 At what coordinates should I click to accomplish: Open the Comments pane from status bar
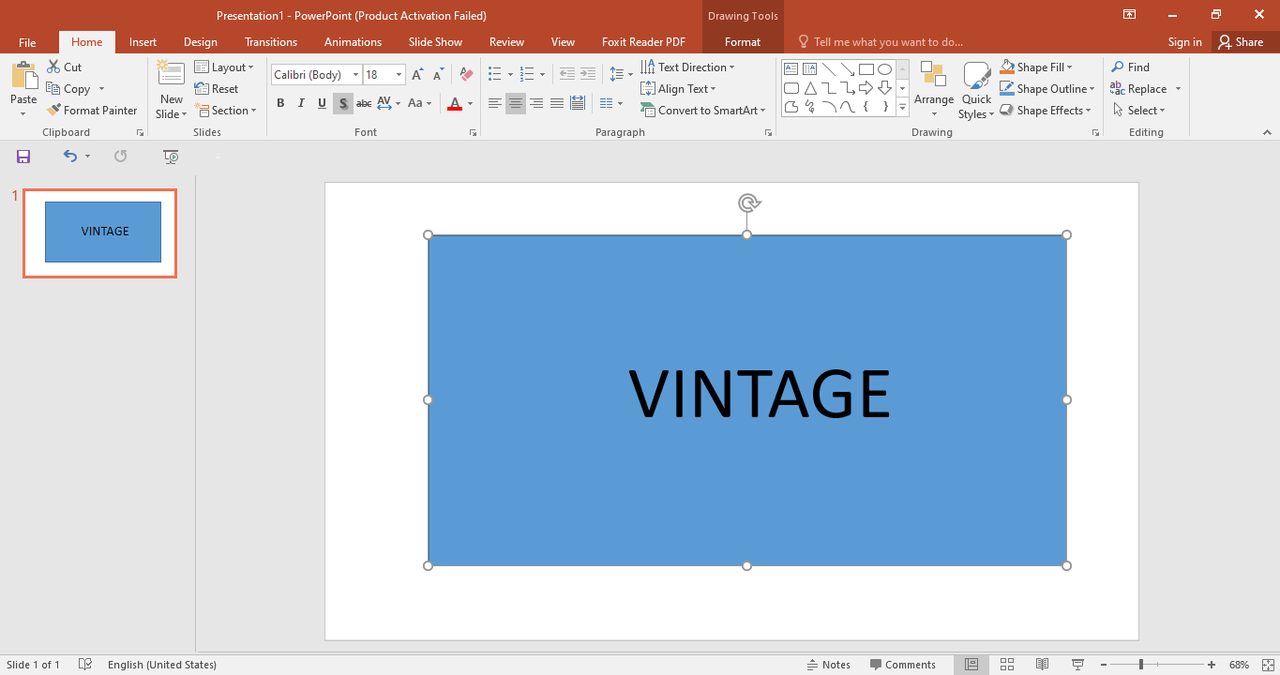coord(902,664)
